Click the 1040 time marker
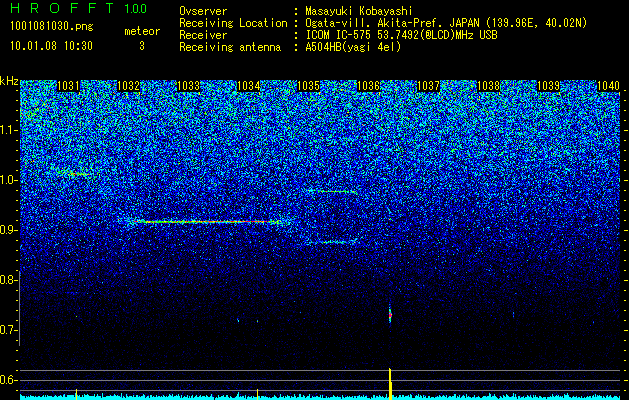 click(608, 86)
